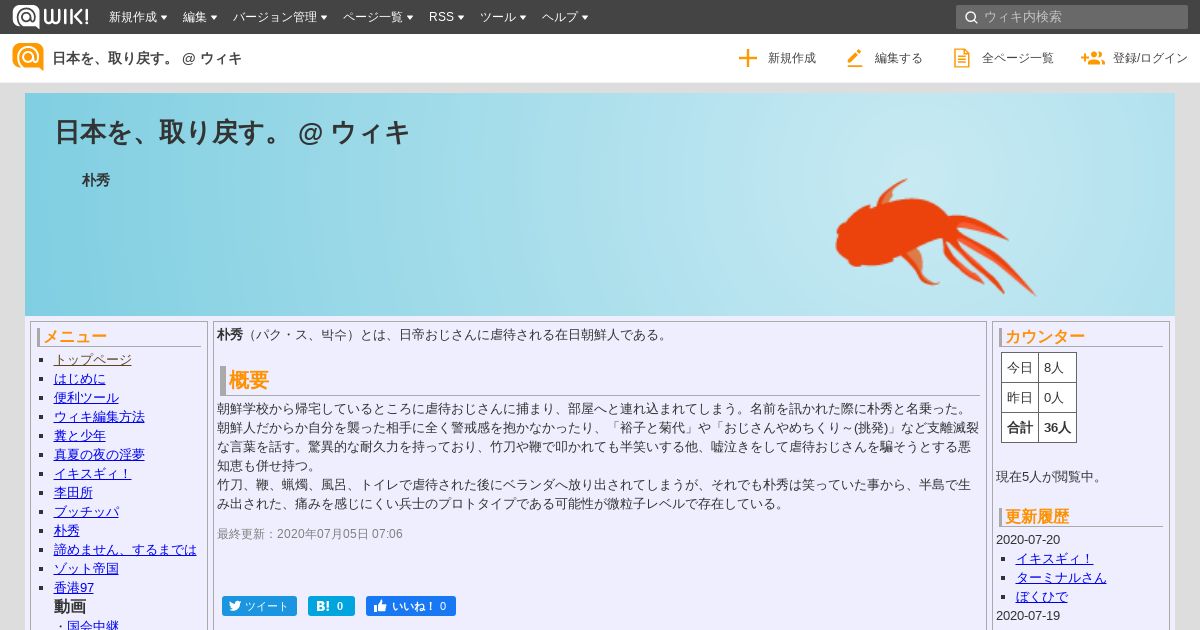Click the document icon for 全ページ一覧

(x=961, y=58)
